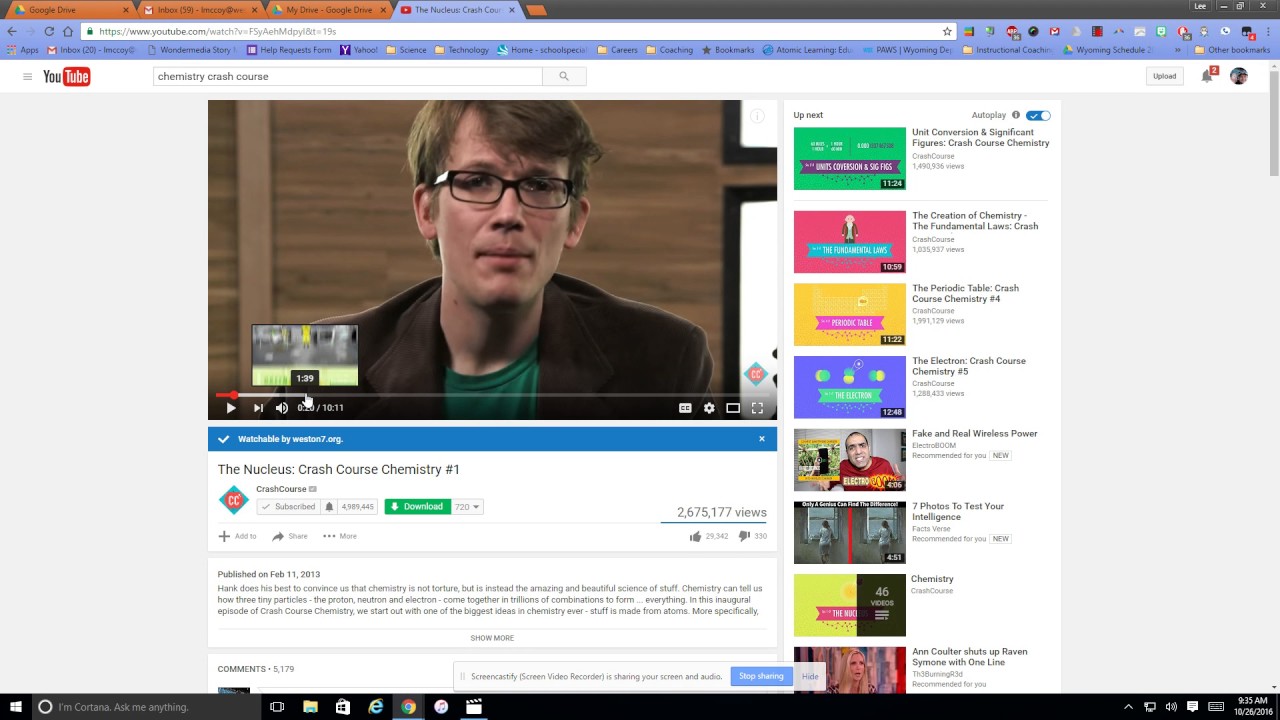Open account avatar menu
1280x720 pixels.
click(x=1239, y=76)
